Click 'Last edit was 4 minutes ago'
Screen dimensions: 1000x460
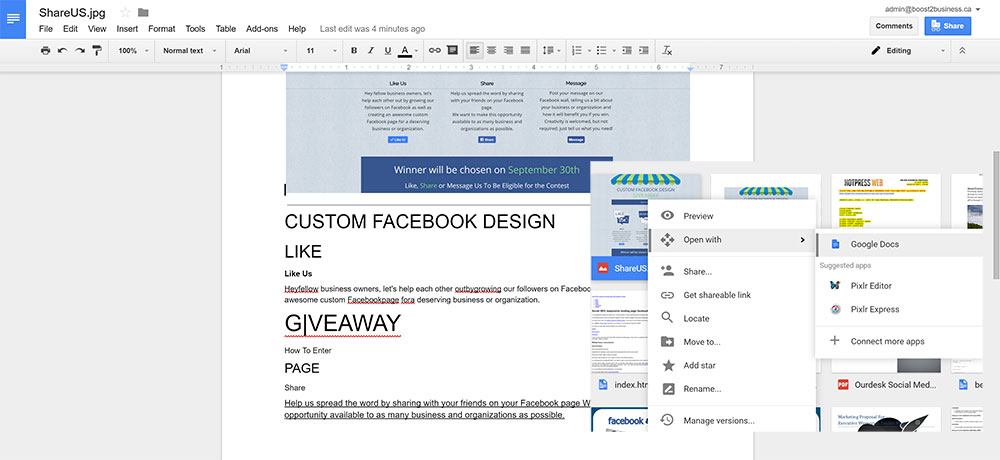click(372, 29)
